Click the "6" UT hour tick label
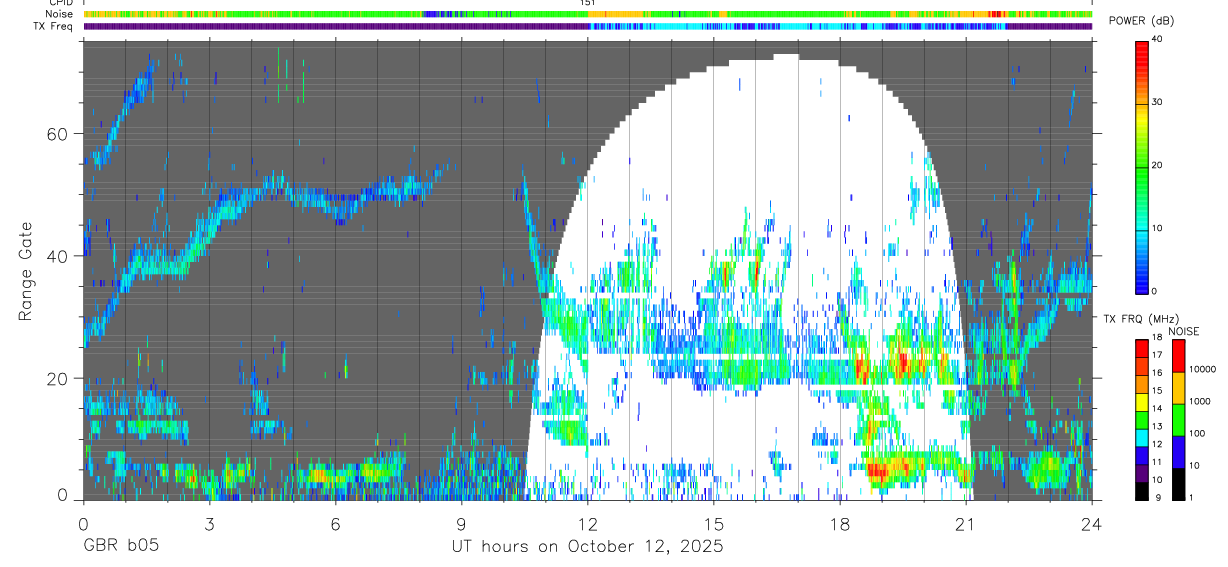The height and width of the screenshot is (567, 1228). (x=335, y=523)
